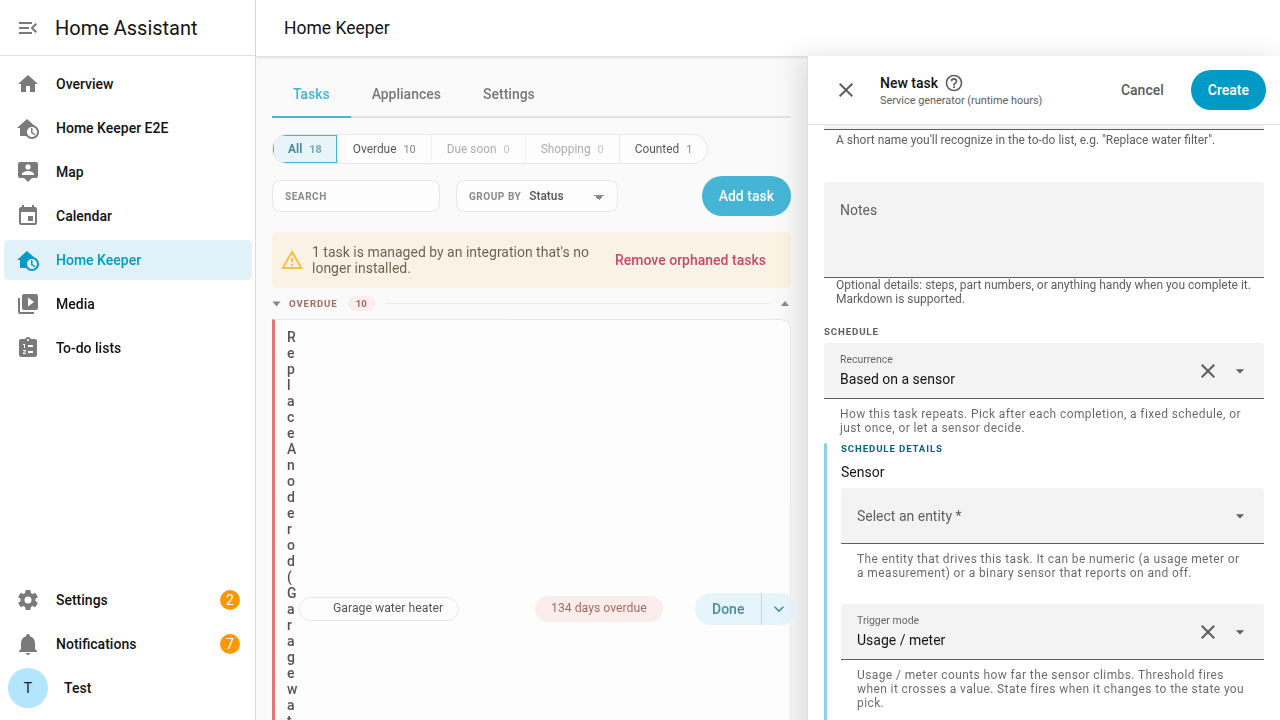Click the Garage water heater chip
This screenshot has width=1280, height=720.
(x=379, y=608)
